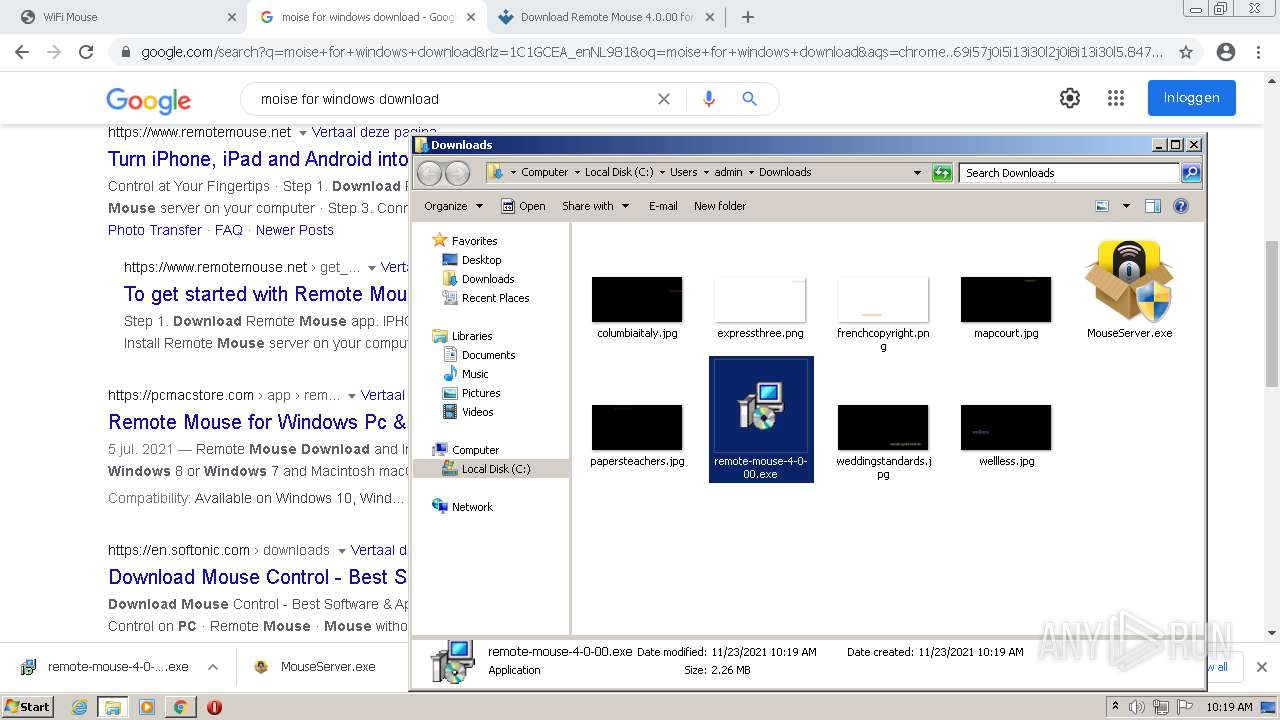Go back in Downloads explorer window
Image resolution: width=1280 pixels, height=720 pixels.
pyautogui.click(x=429, y=173)
